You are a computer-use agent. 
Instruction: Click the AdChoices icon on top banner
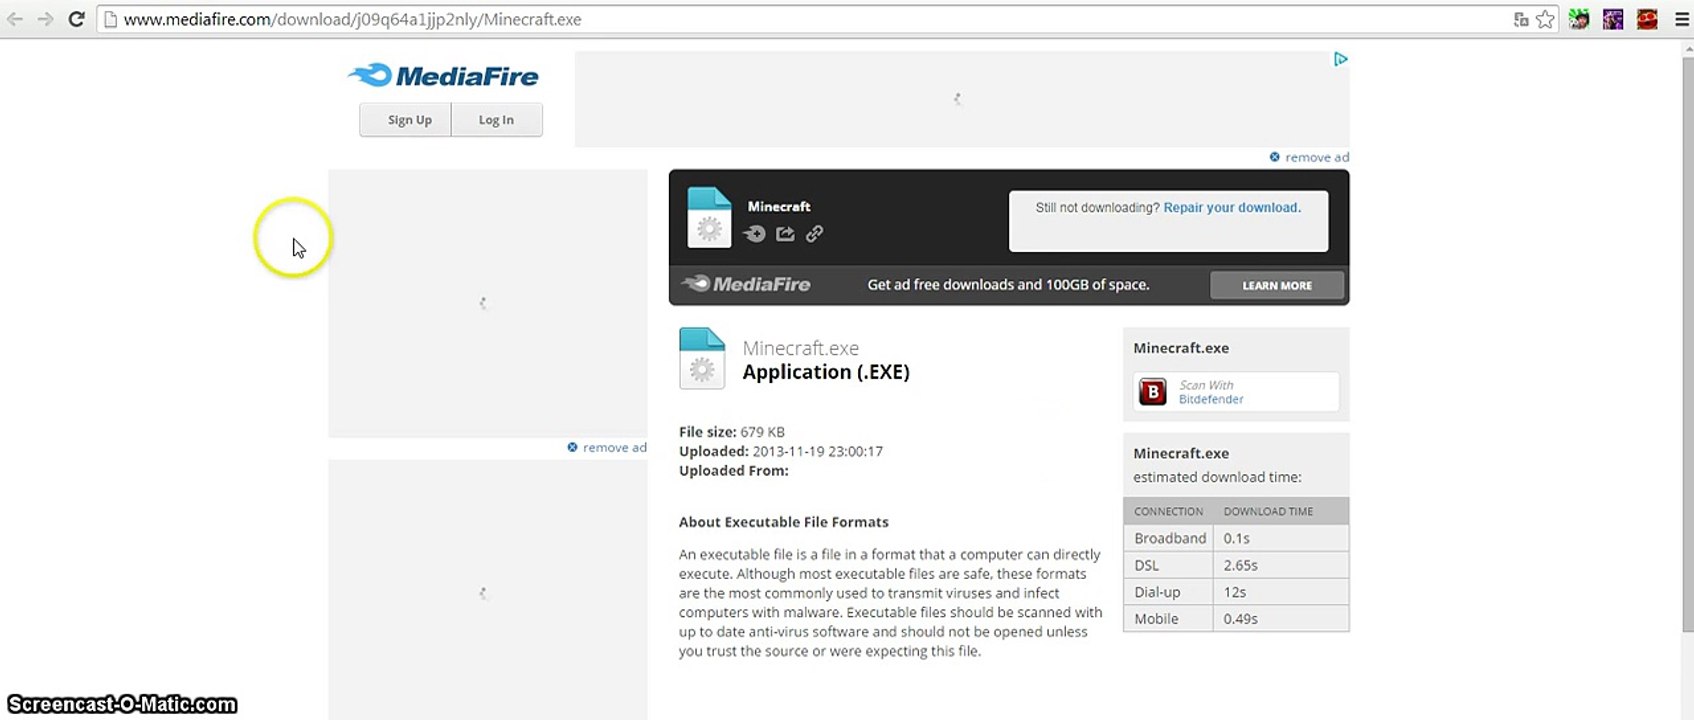pyautogui.click(x=1340, y=59)
